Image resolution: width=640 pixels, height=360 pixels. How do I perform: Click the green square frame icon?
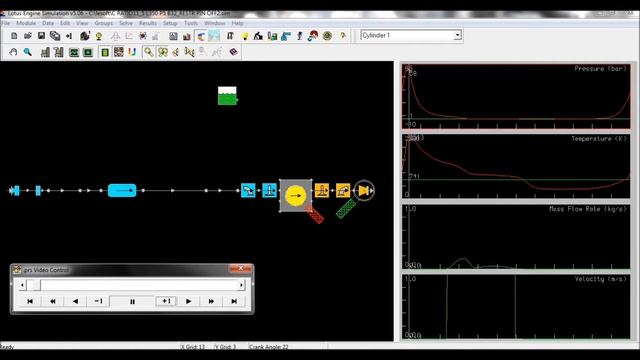pyautogui.click(x=88, y=52)
